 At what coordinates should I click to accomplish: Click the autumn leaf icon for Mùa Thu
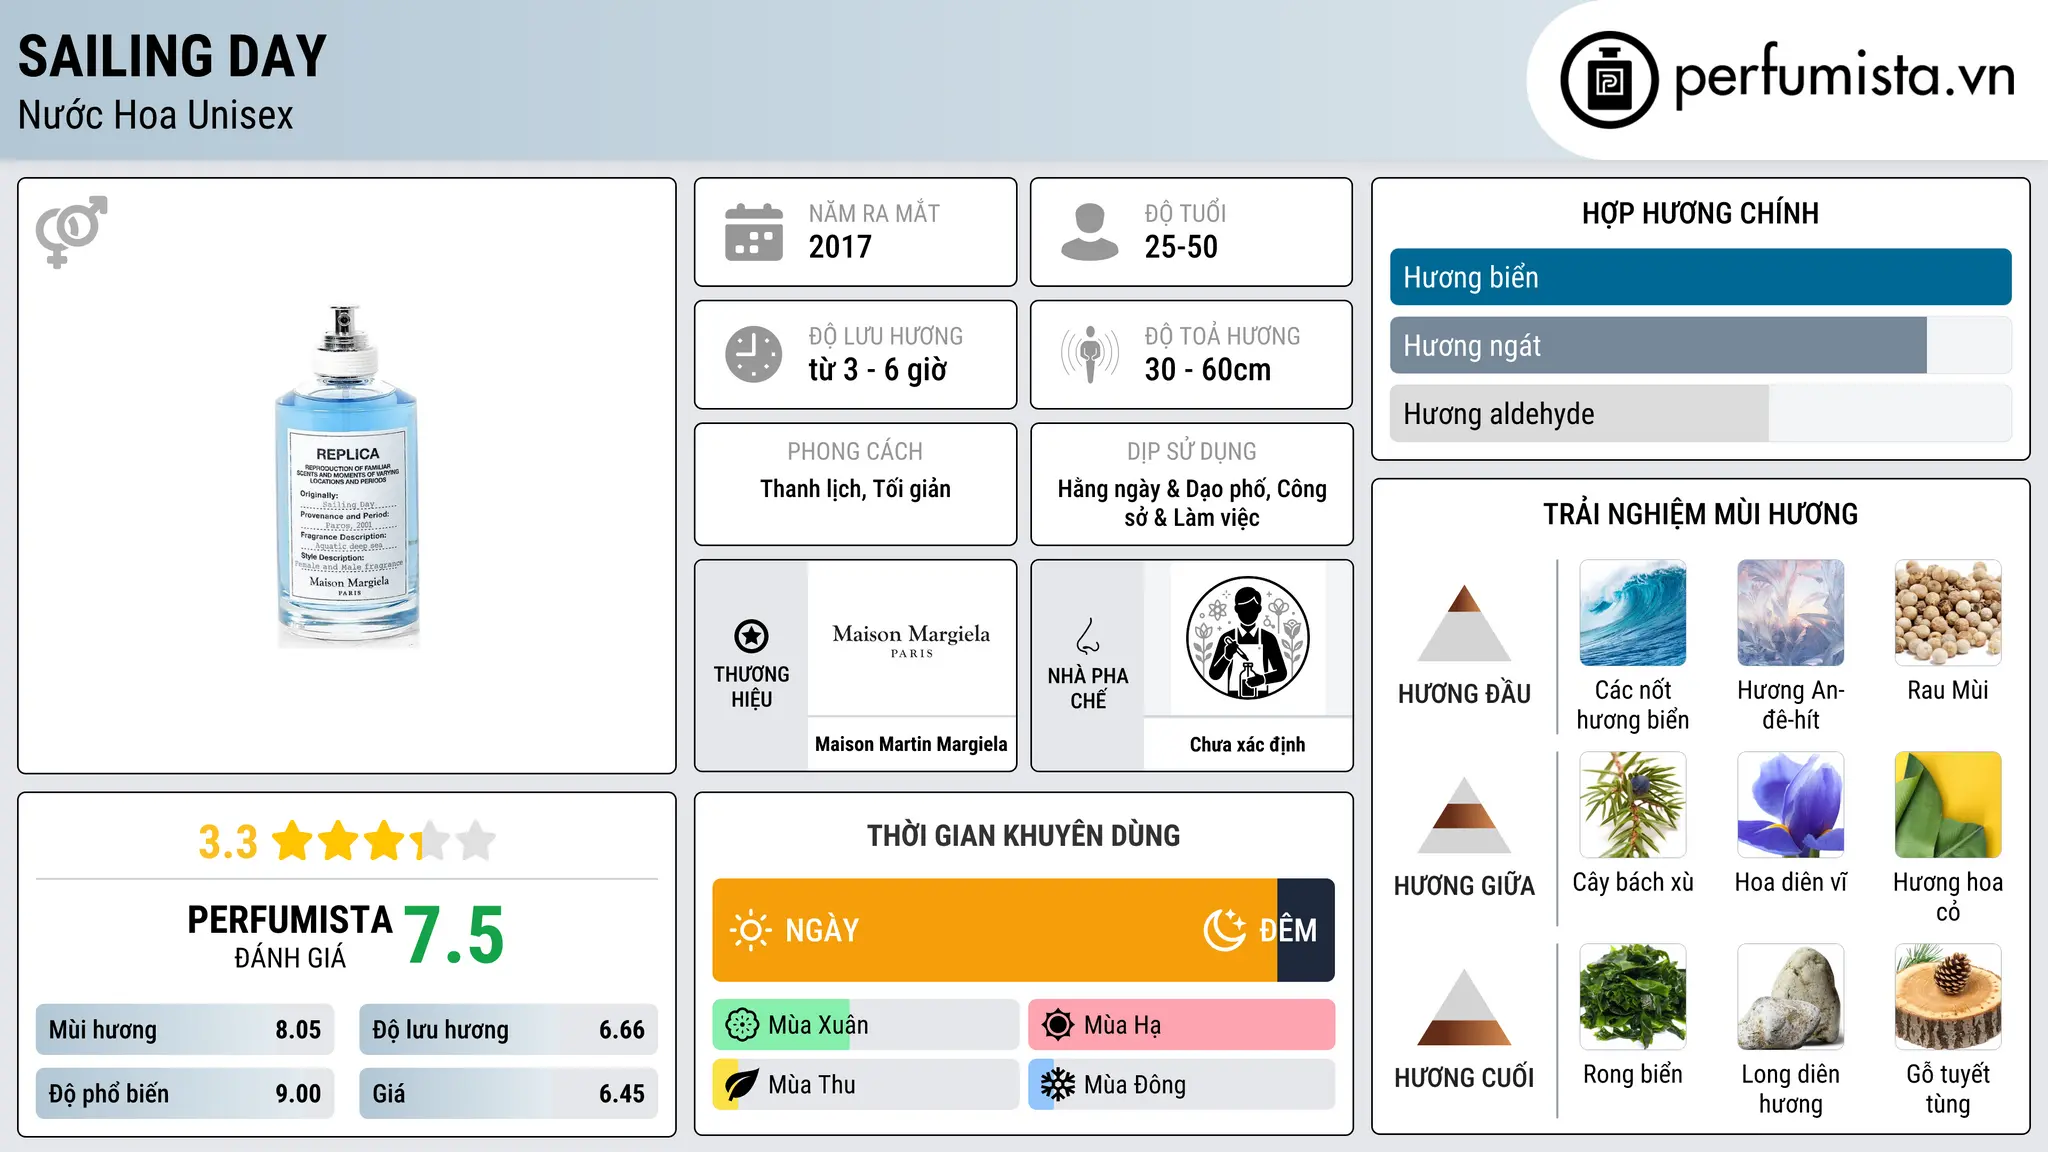tap(742, 1085)
